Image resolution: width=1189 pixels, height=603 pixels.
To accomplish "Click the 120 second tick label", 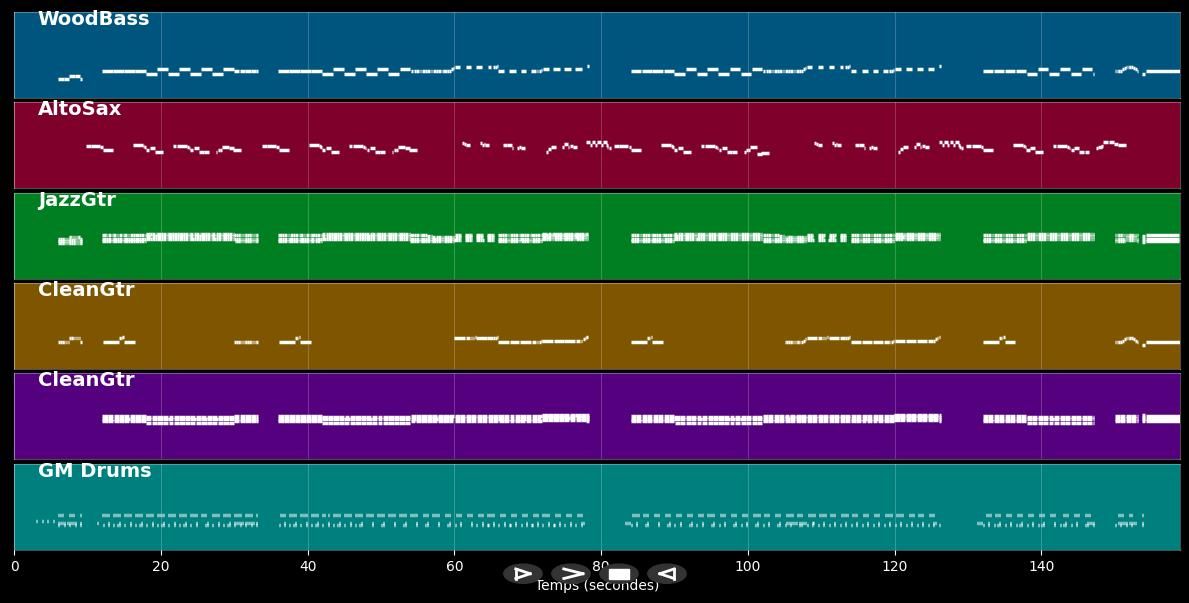I will (895, 566).
